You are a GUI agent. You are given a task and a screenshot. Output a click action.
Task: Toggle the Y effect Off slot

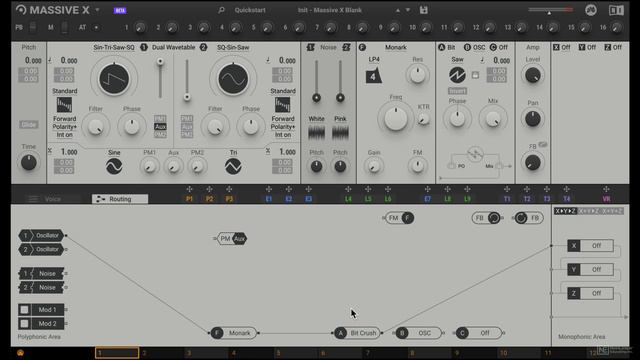point(590,269)
